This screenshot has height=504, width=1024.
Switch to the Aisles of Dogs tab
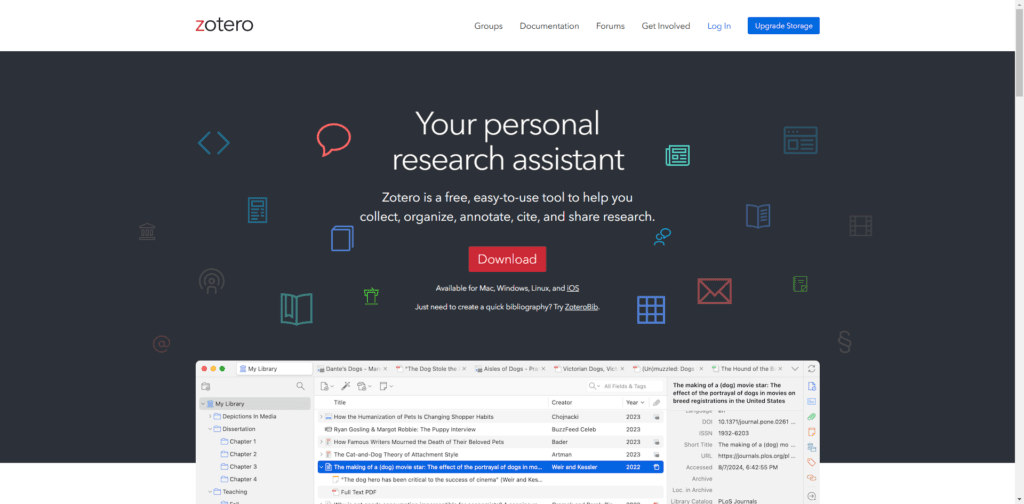tap(510, 369)
